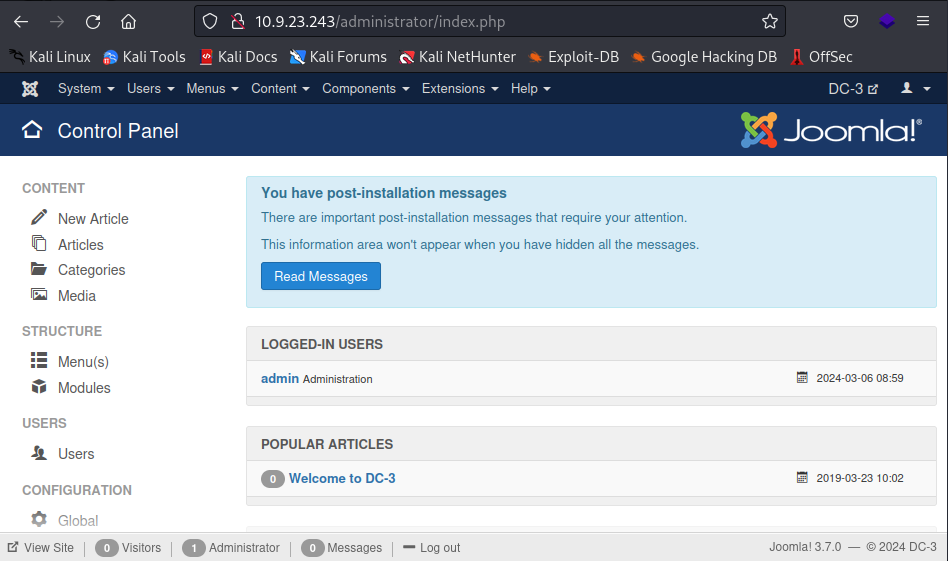948x561 pixels.
Task: Click the browser forward arrow
Action: [x=57, y=22]
